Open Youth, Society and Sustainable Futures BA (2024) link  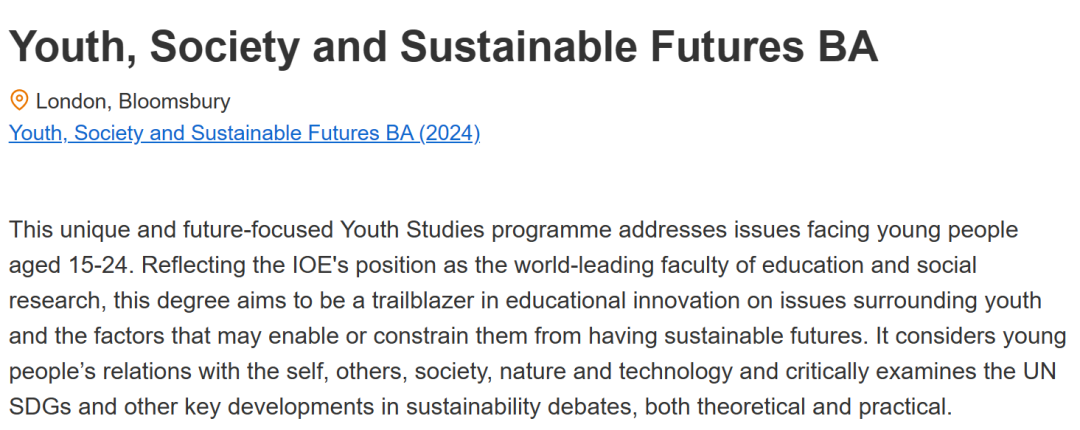[244, 133]
